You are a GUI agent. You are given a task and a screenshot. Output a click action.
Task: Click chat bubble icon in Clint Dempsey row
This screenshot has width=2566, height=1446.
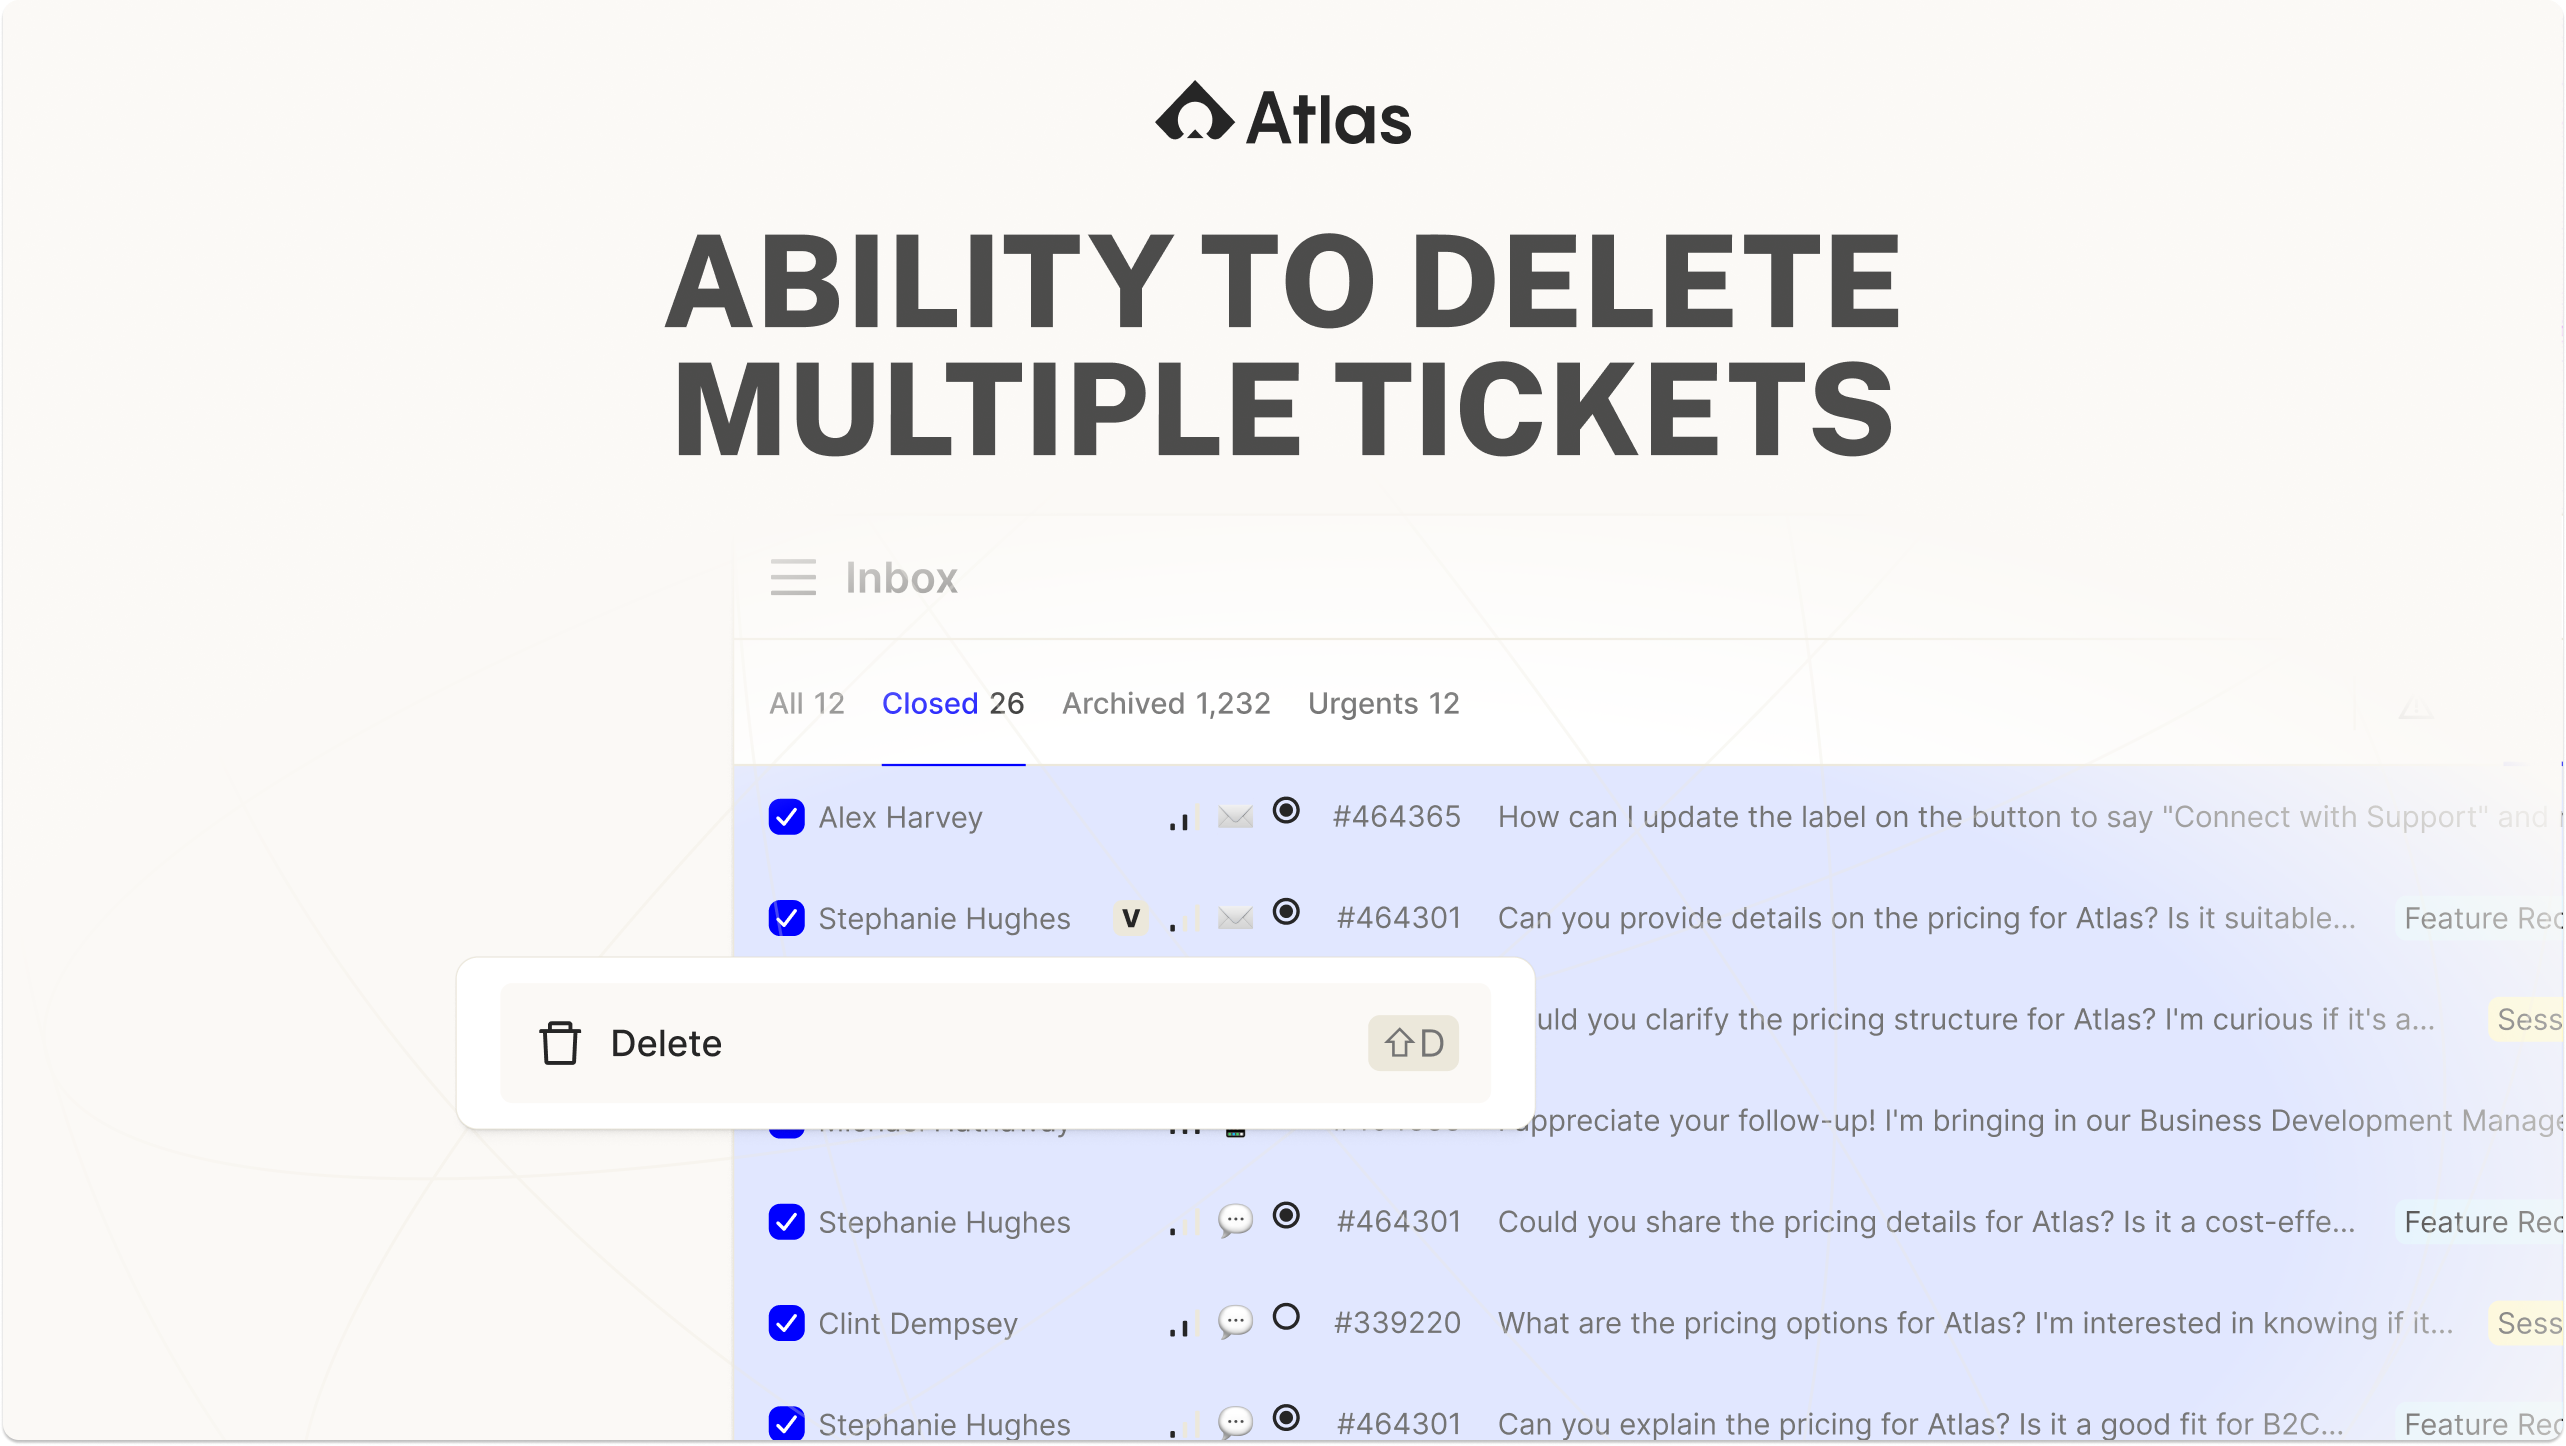coord(1236,1323)
